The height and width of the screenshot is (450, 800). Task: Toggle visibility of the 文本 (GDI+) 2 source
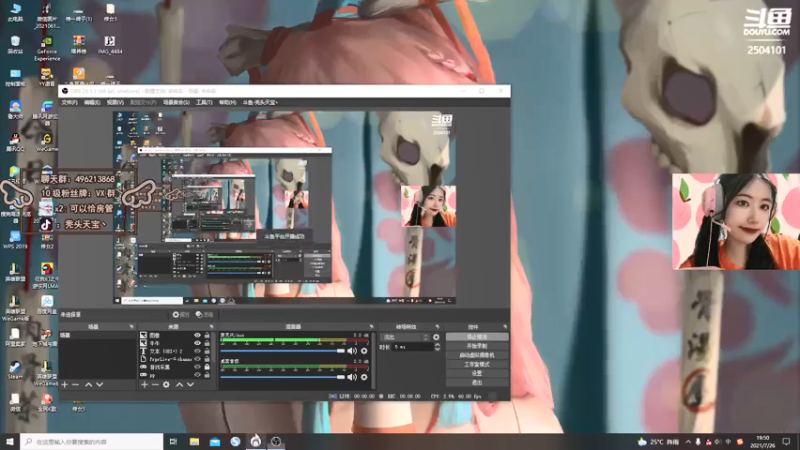click(197, 351)
